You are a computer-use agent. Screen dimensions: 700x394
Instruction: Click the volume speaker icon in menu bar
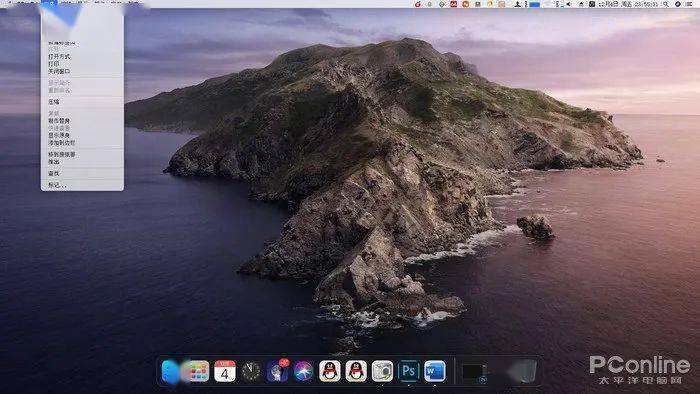click(568, 4)
